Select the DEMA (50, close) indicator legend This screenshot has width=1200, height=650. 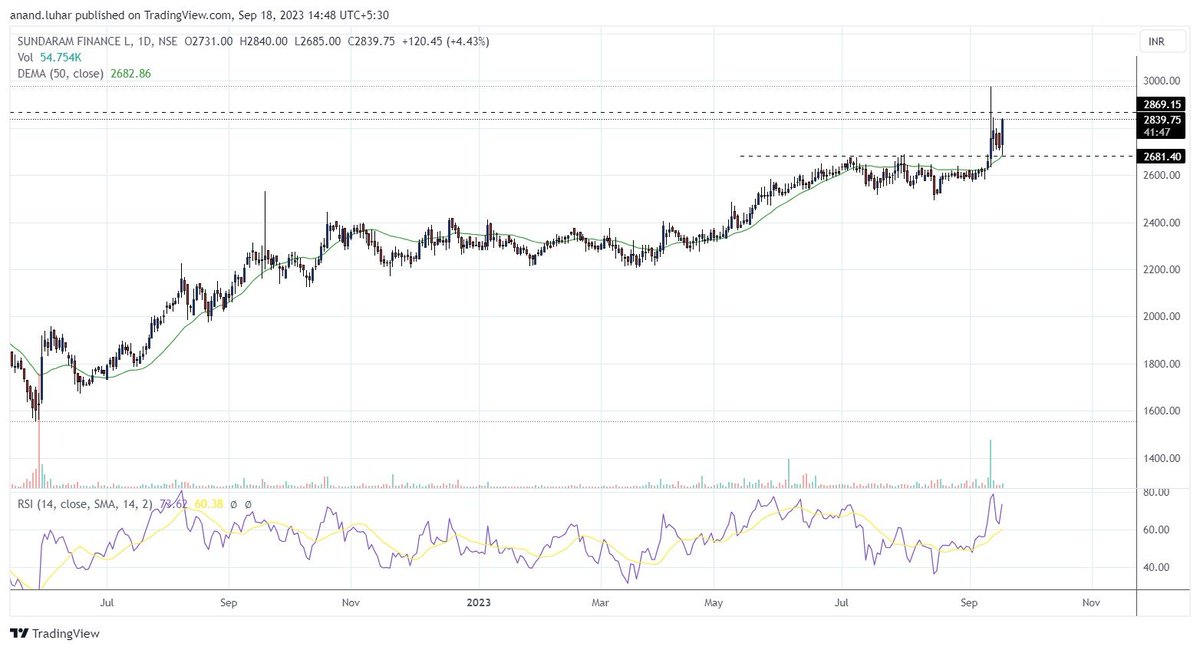click(x=60, y=73)
